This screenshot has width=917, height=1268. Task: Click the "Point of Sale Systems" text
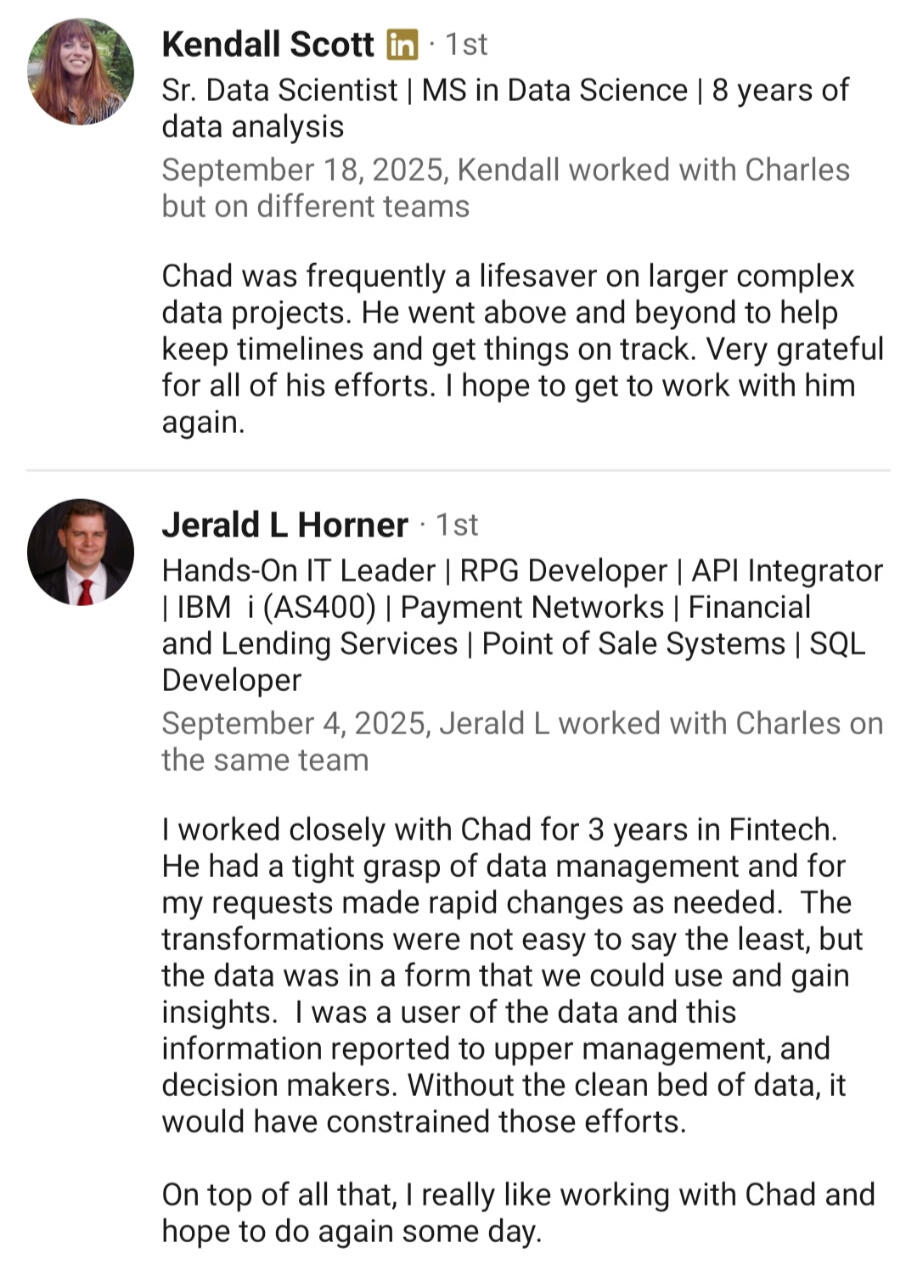(633, 643)
